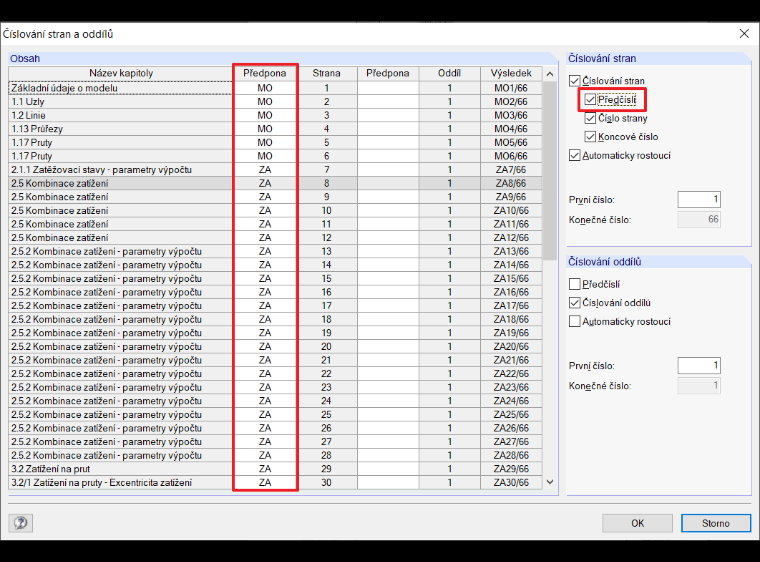This screenshot has width=760, height=562.
Task: Toggle the Číslování oddílů checkbox
Action: 575,303
